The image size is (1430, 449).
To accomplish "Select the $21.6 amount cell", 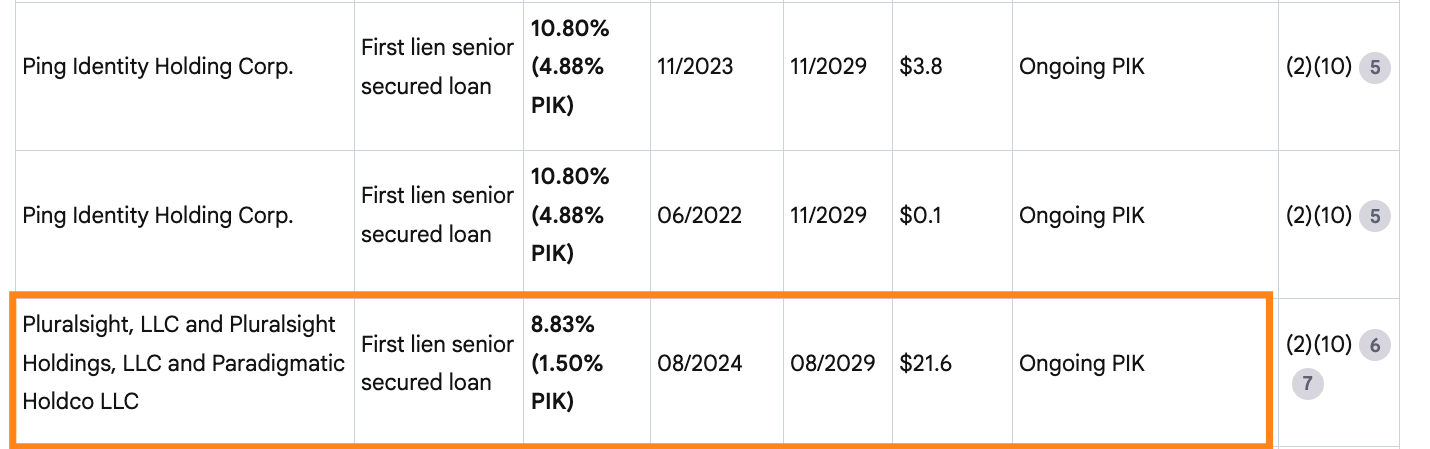I will tap(926, 364).
